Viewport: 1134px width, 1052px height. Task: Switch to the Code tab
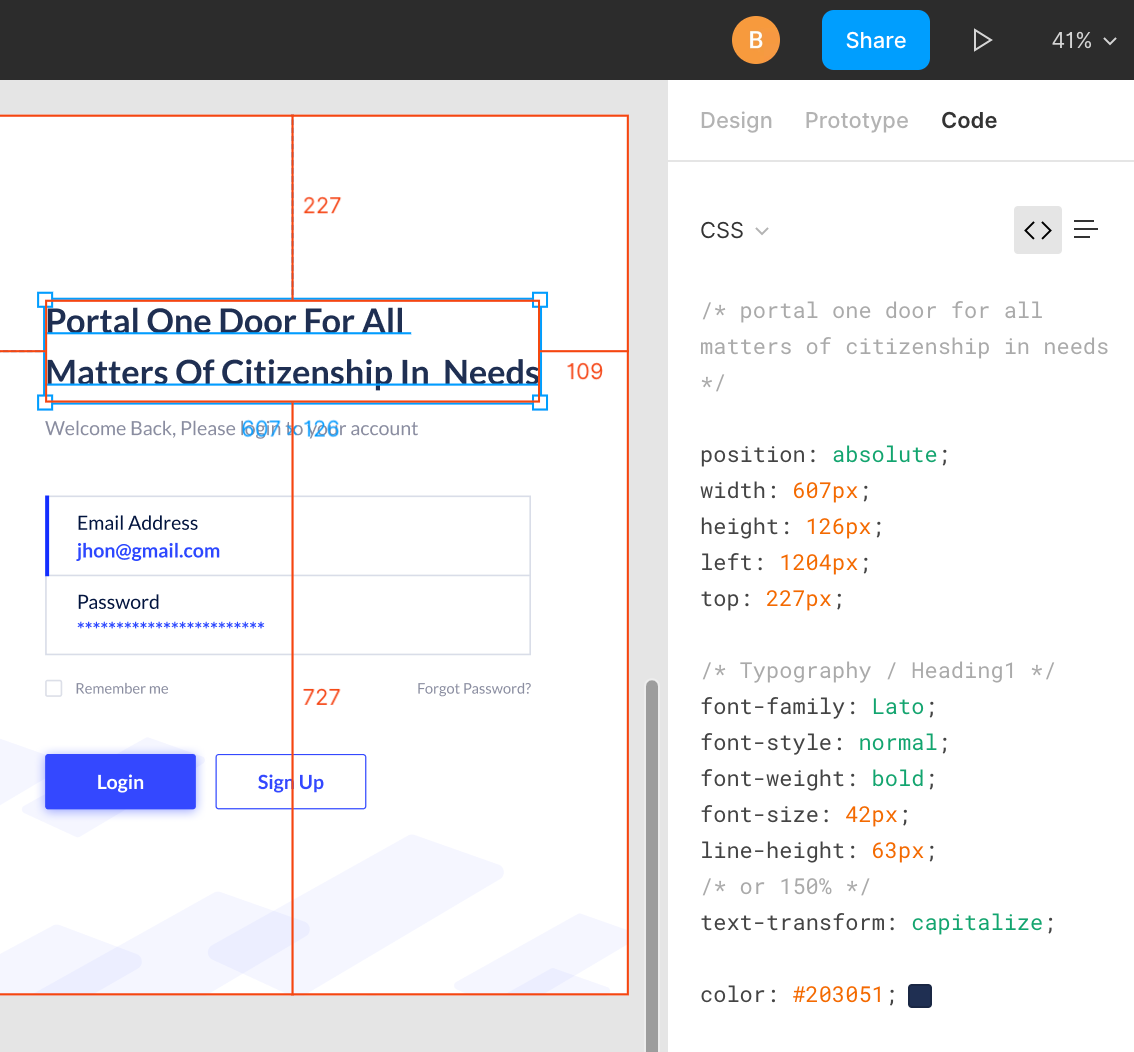click(x=968, y=120)
